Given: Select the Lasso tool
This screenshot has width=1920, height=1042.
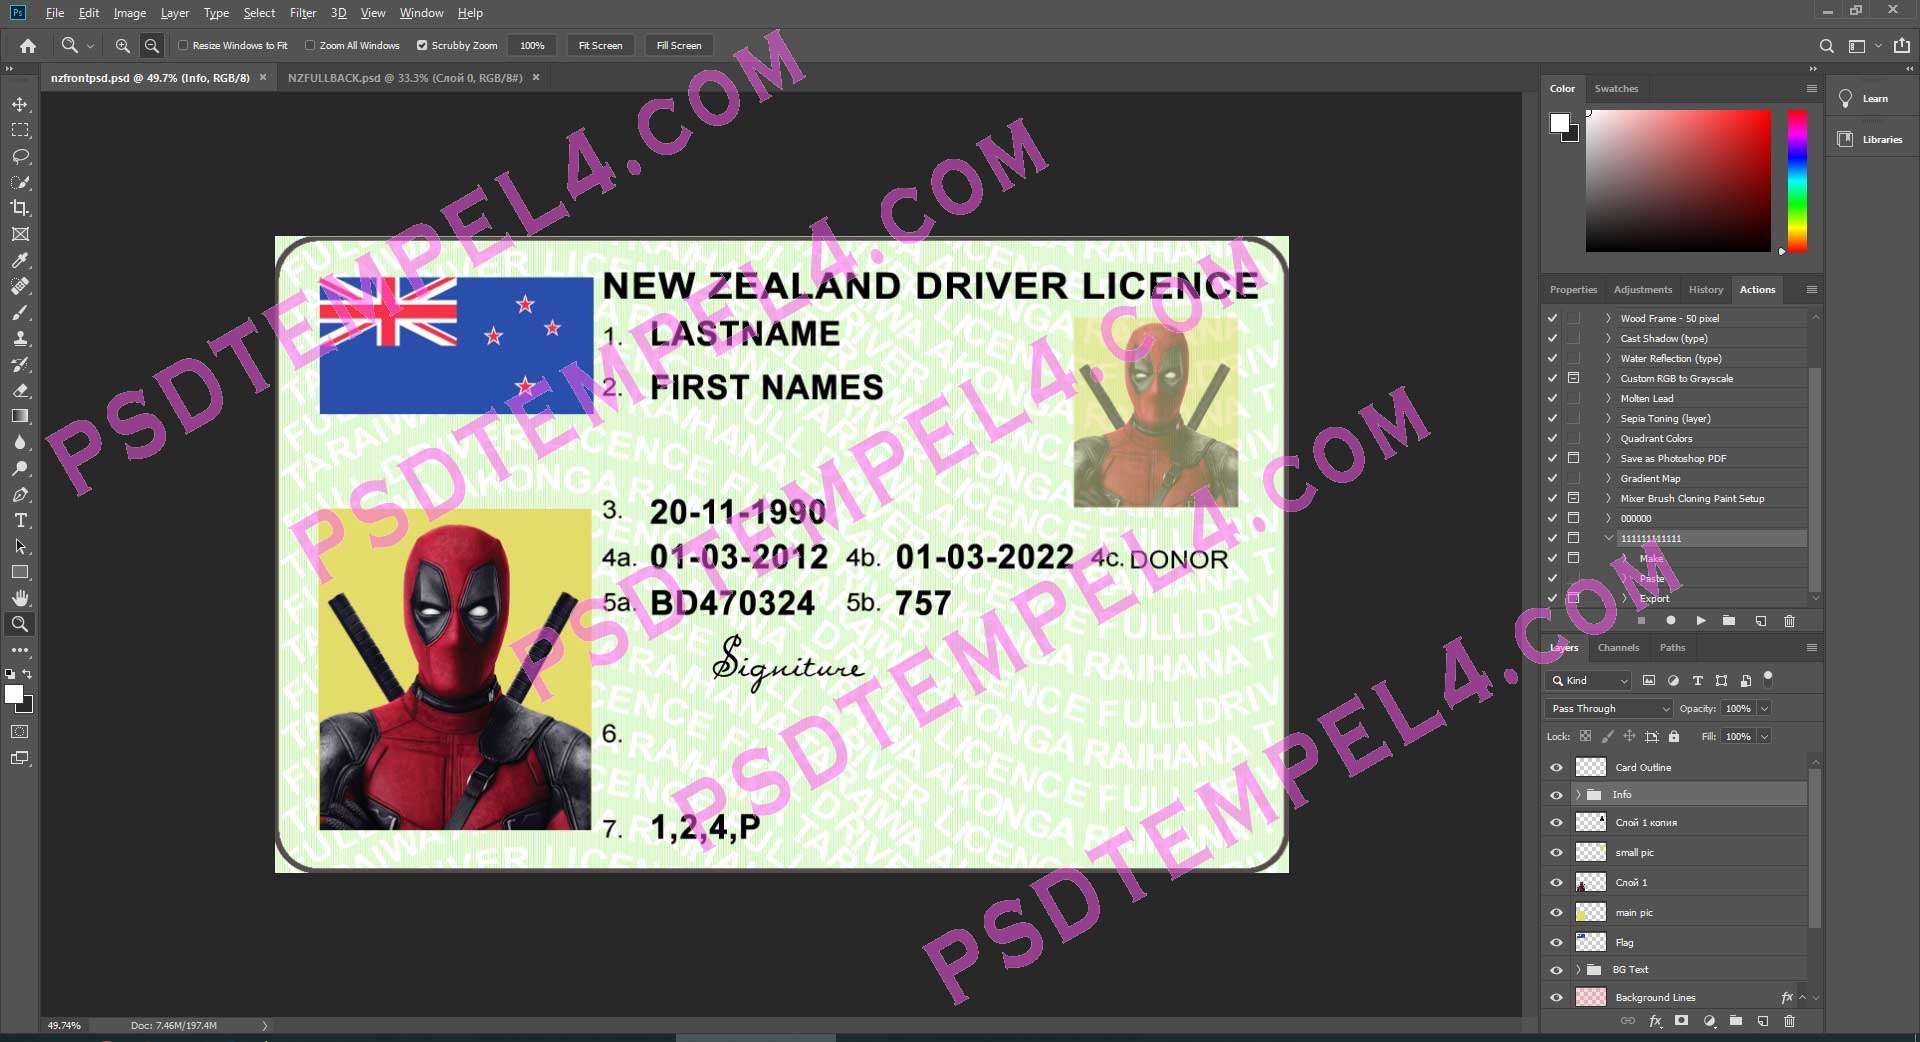Looking at the screenshot, I should coord(20,156).
